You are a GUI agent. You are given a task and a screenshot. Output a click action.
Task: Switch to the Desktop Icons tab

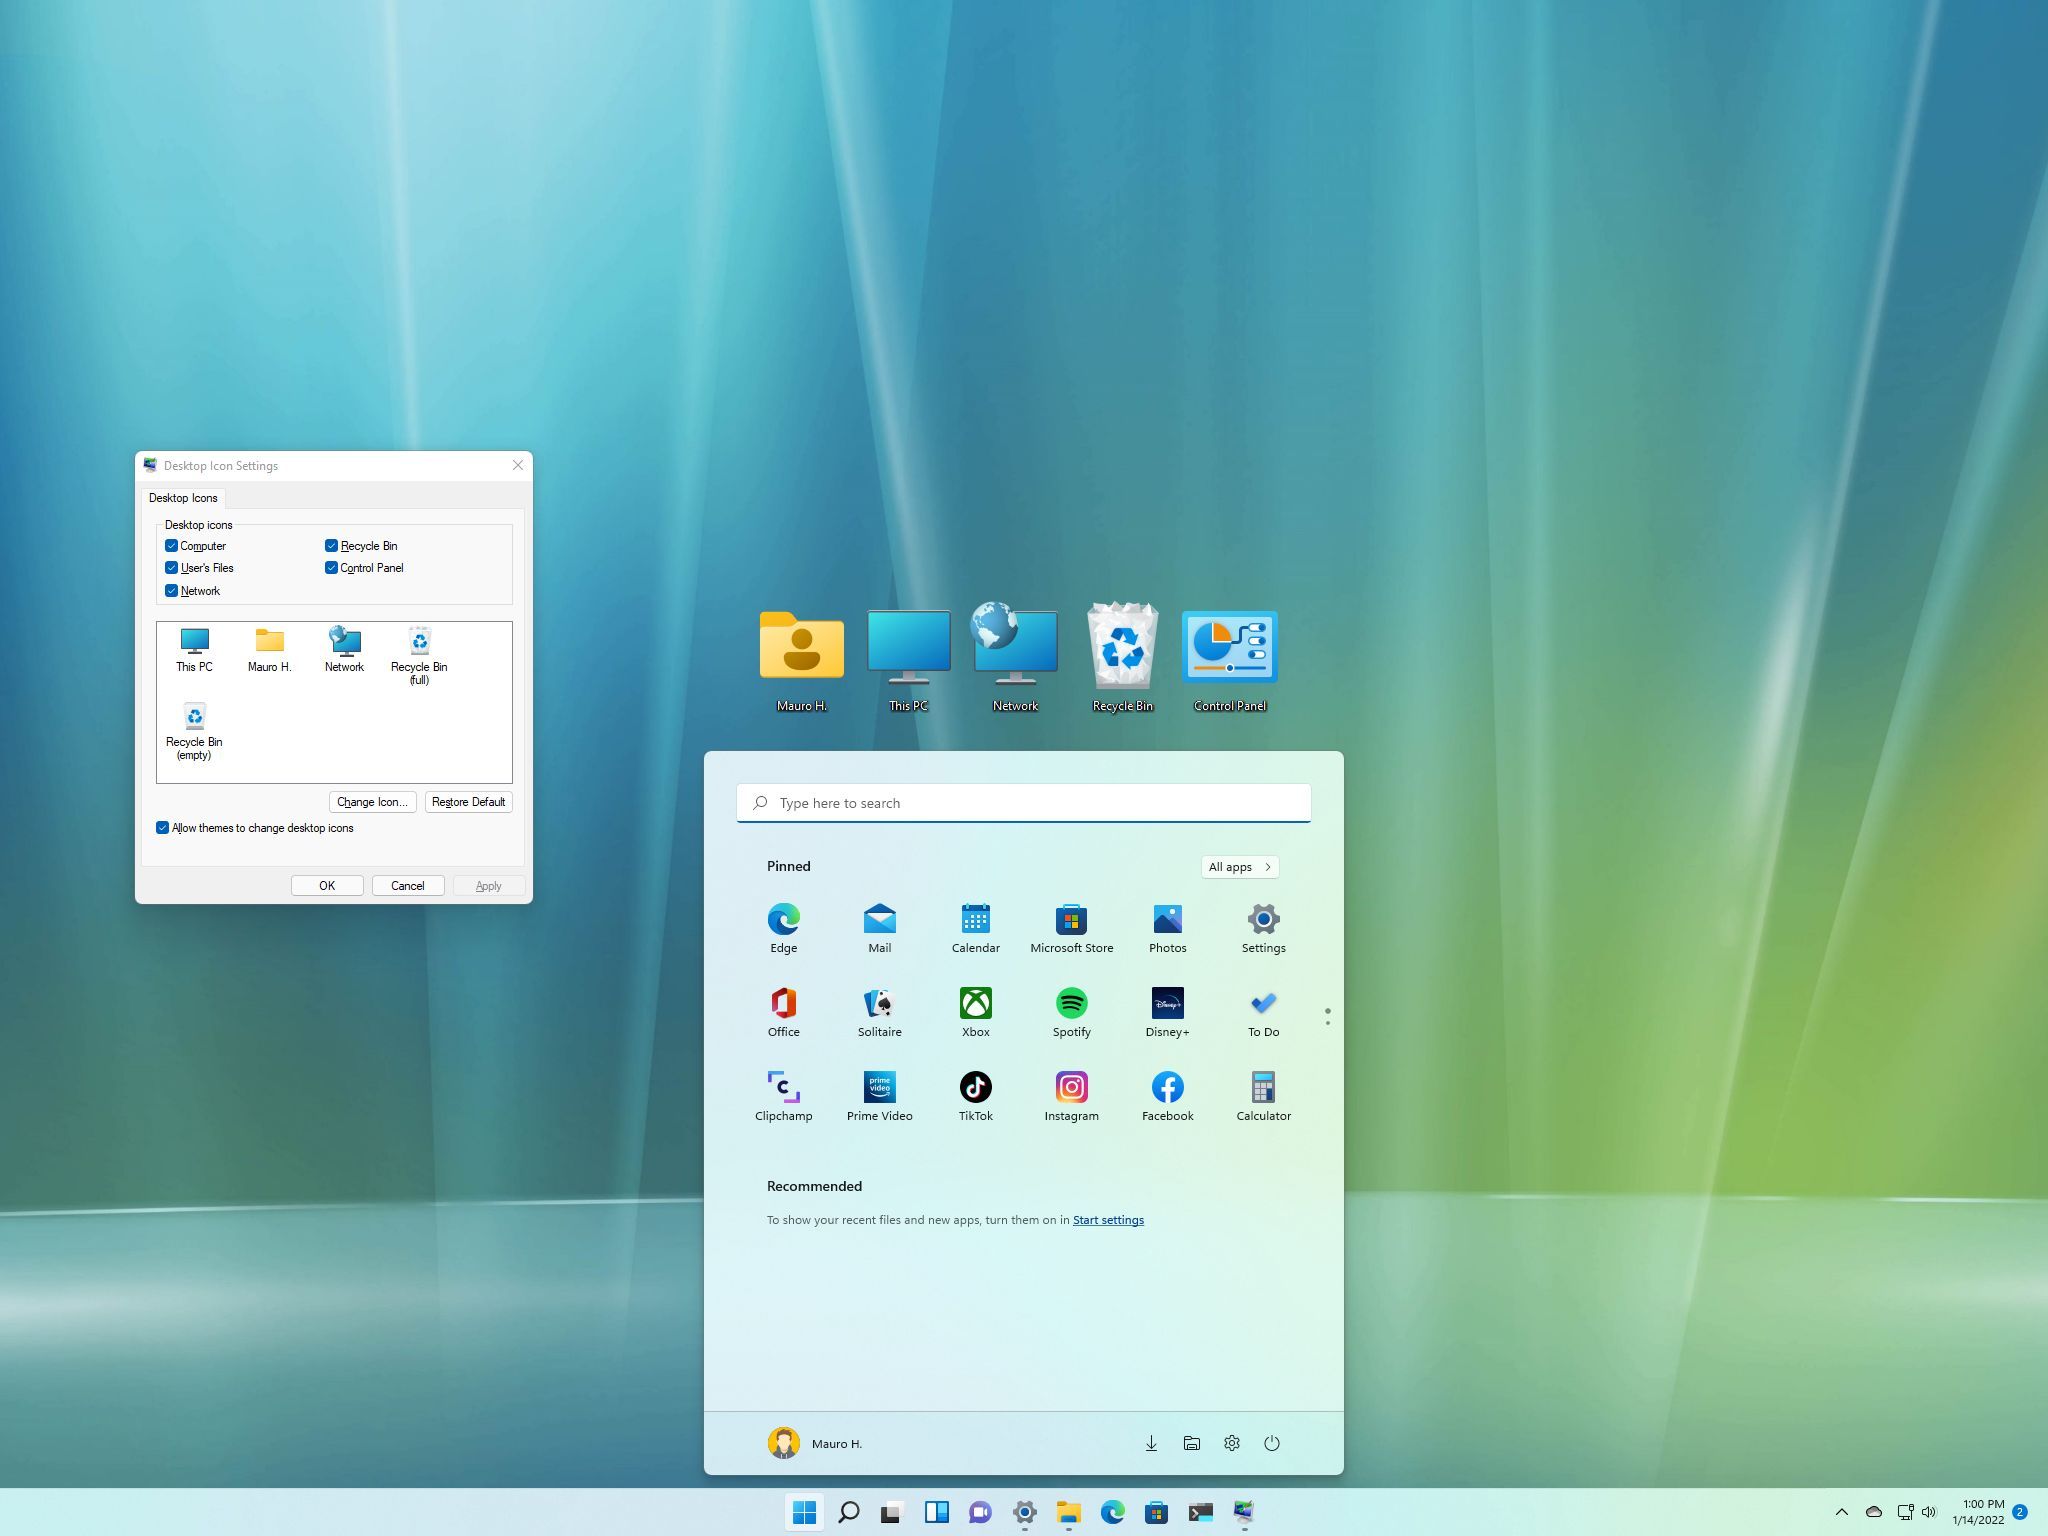[x=183, y=497]
